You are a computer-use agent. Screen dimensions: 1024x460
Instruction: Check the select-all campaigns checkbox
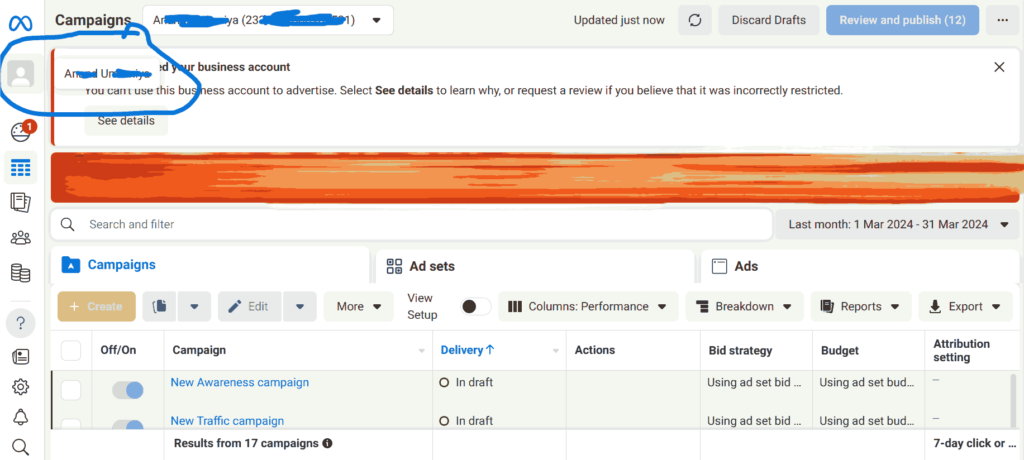[71, 350]
